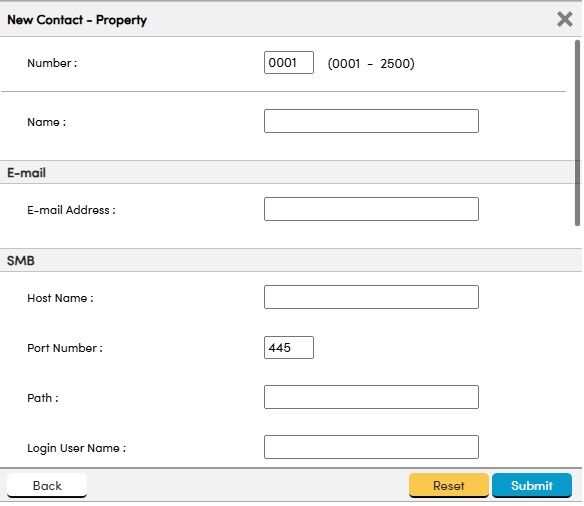
Task: Click the Login User Name label
Action: 76,448
